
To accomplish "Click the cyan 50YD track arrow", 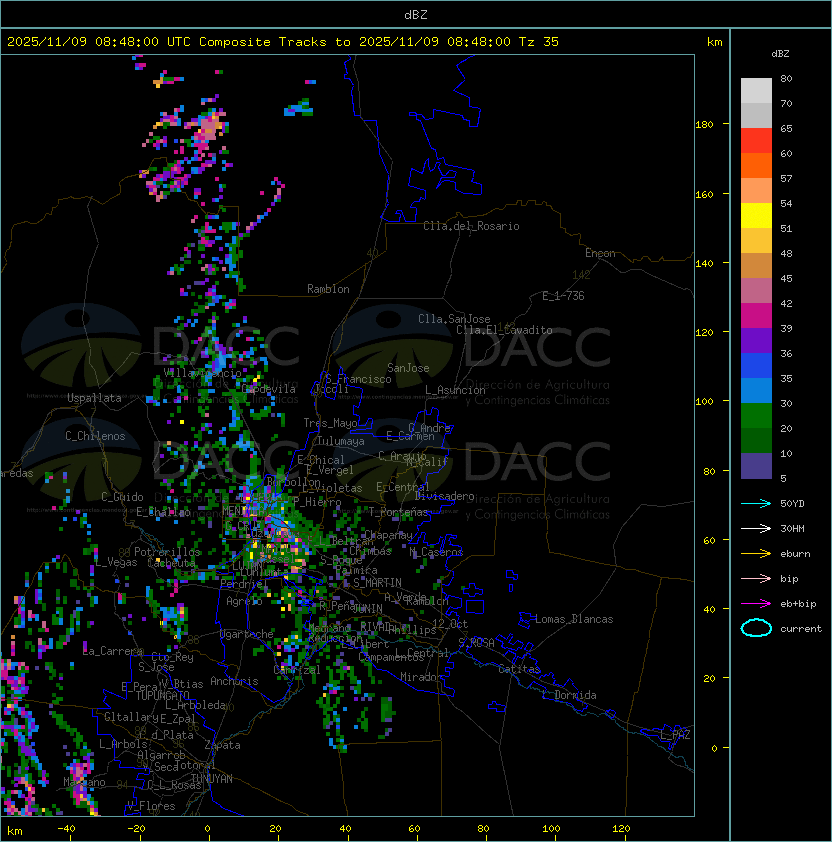I will click(756, 503).
